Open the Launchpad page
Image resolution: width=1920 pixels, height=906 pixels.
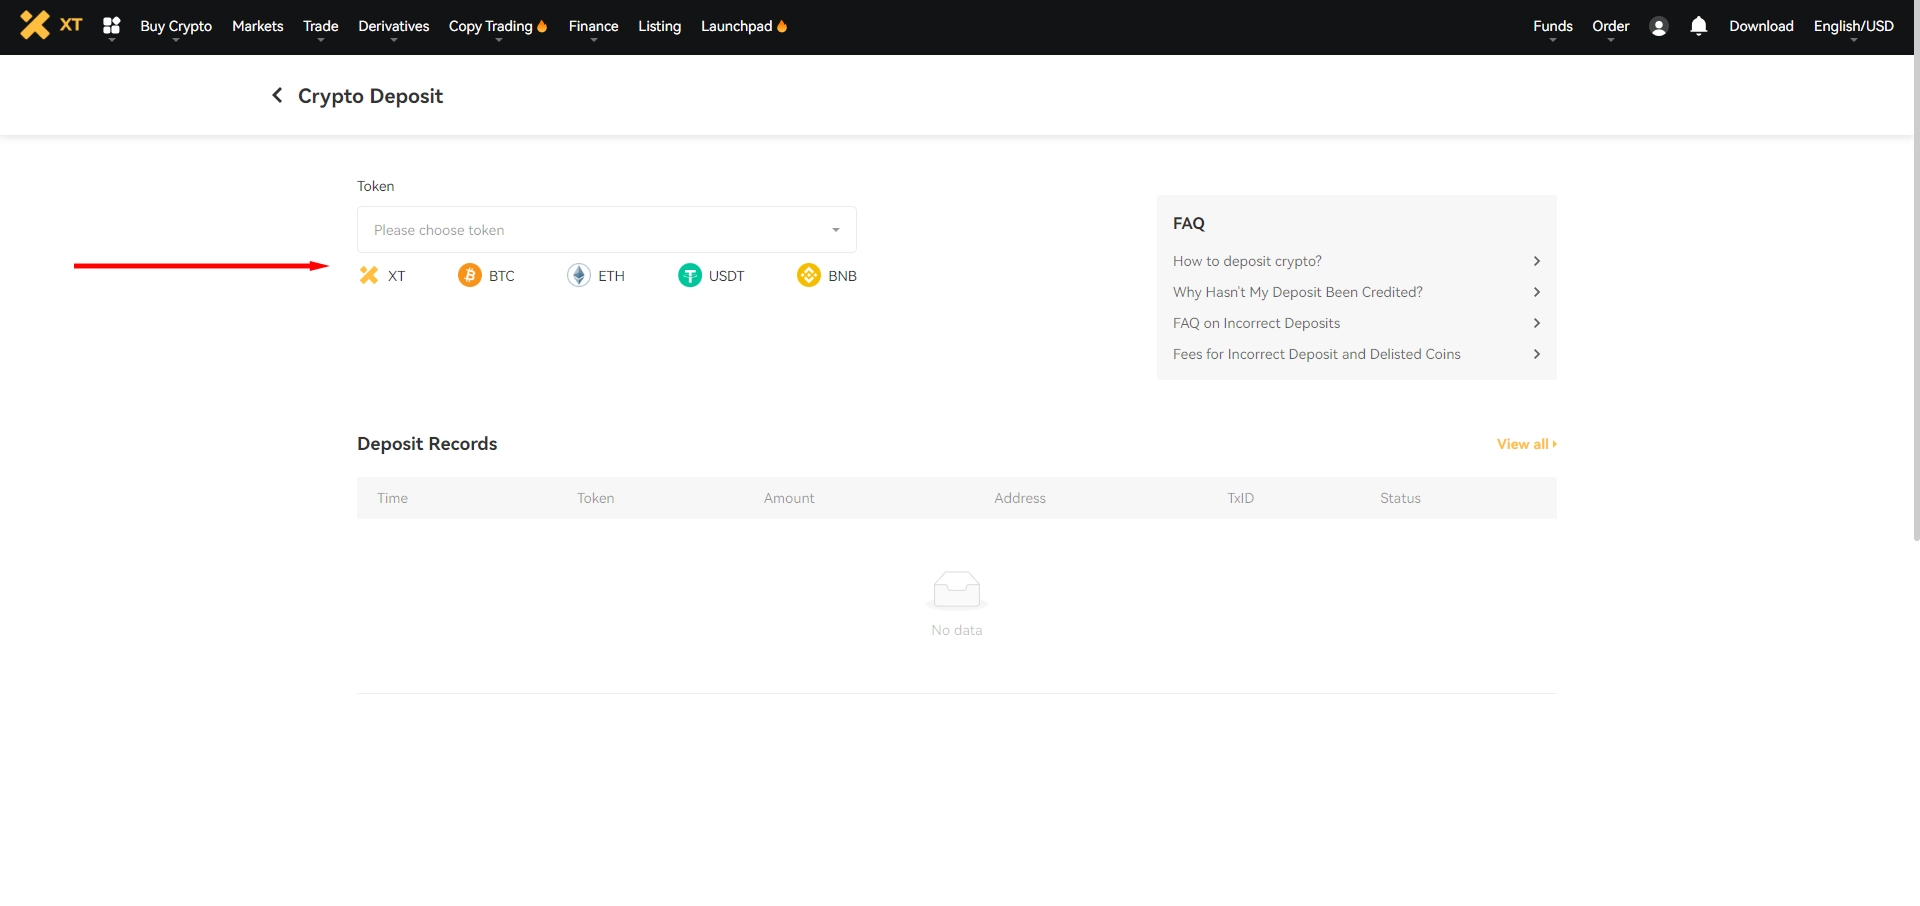point(744,26)
